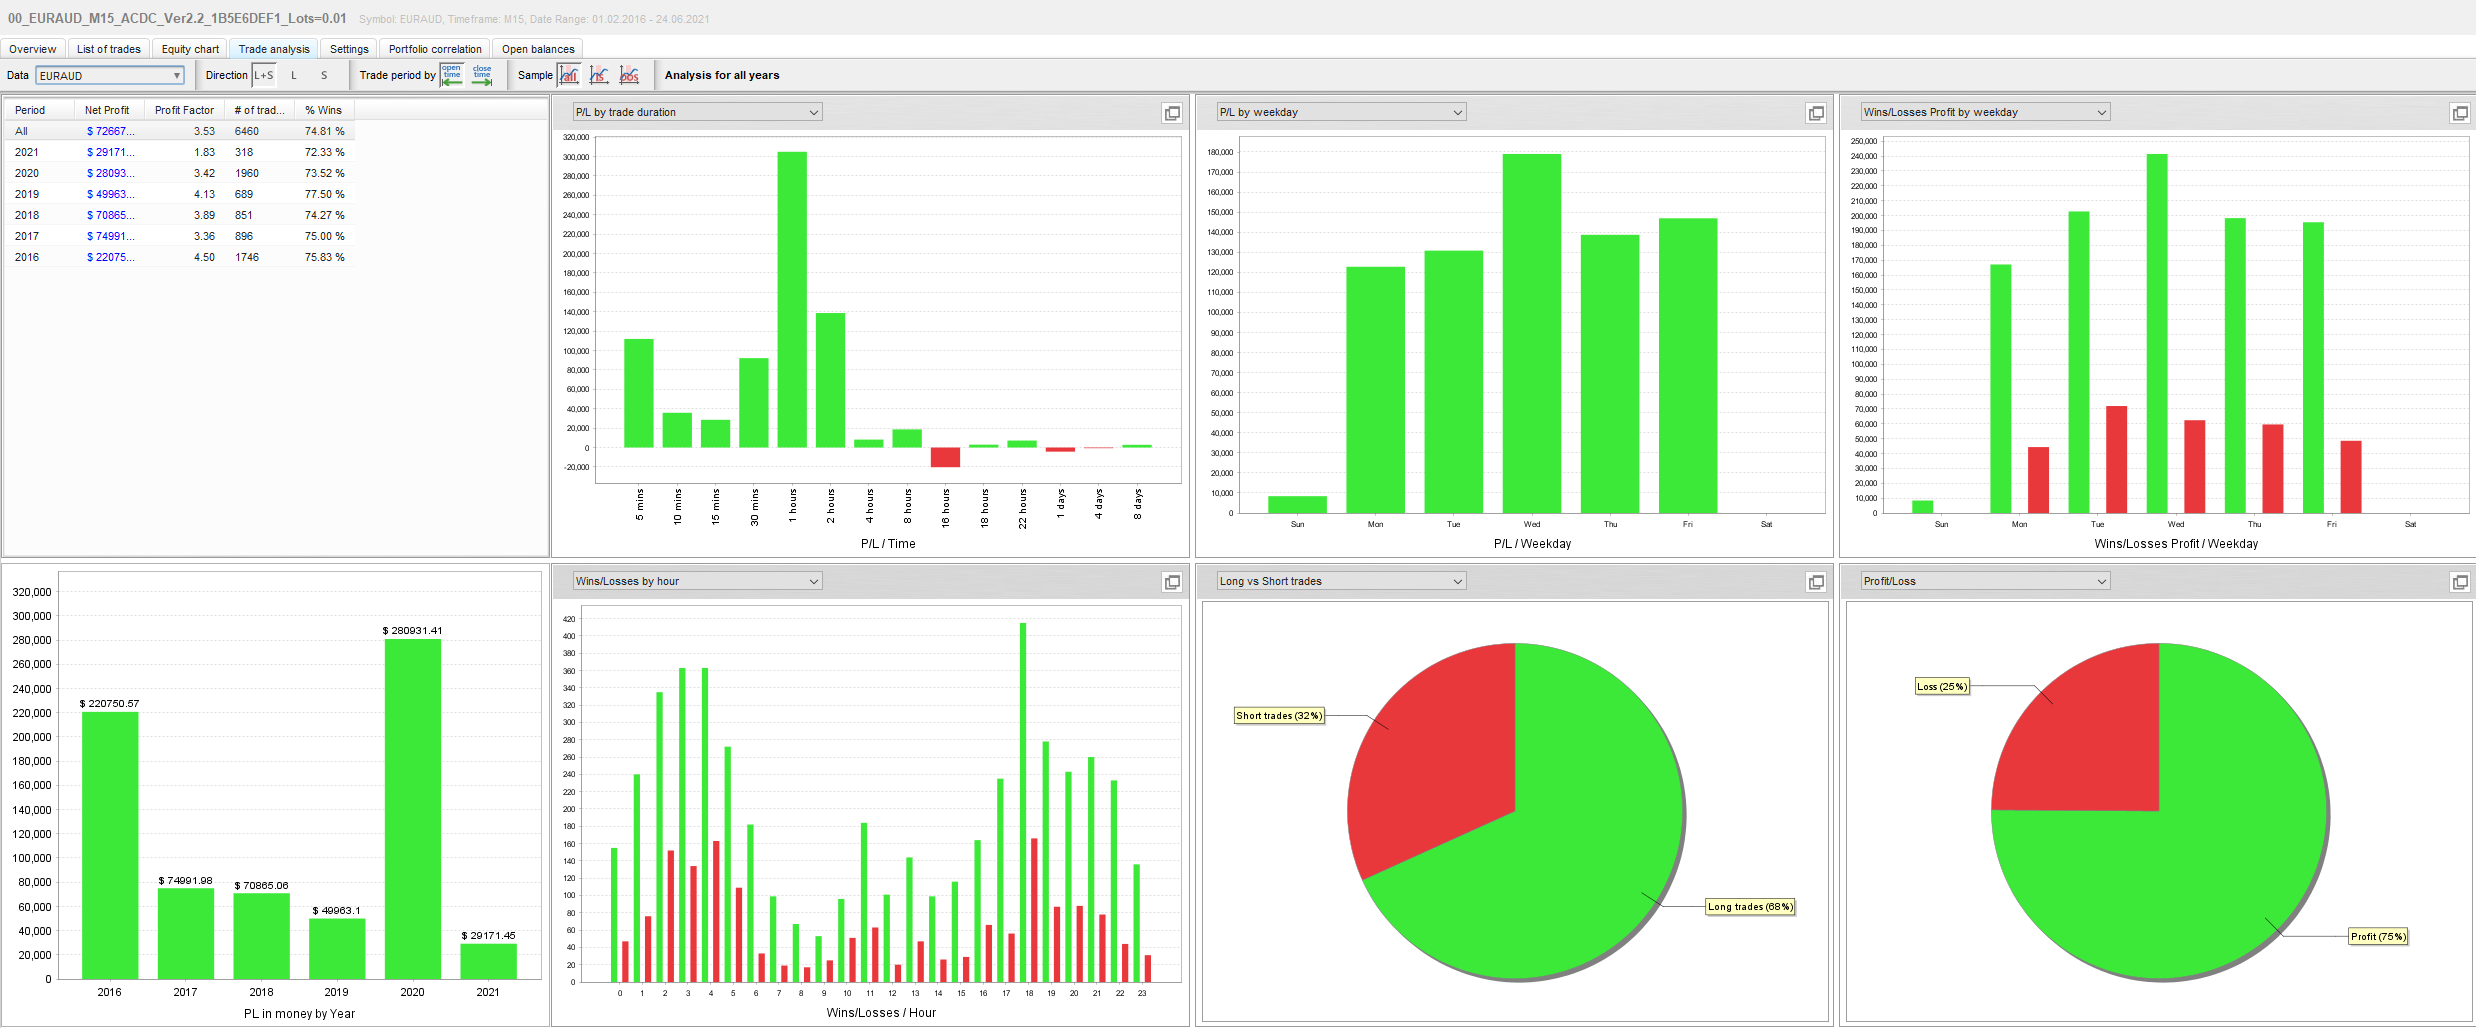Maximize the Long vs Short trades chart

(x=1816, y=582)
